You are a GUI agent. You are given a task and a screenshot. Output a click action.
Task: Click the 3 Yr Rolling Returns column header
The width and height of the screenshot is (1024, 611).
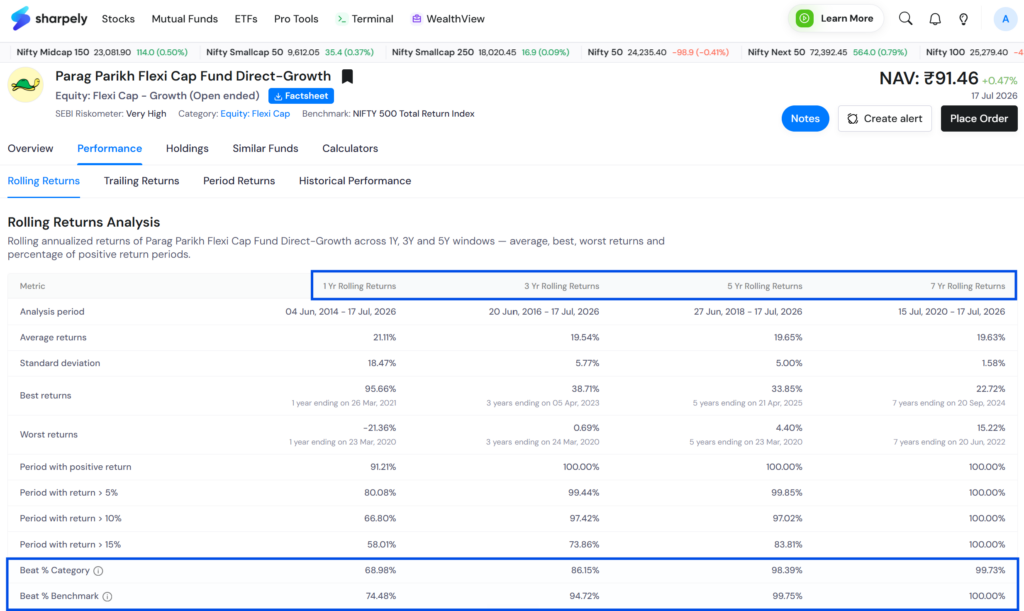[x=562, y=286]
